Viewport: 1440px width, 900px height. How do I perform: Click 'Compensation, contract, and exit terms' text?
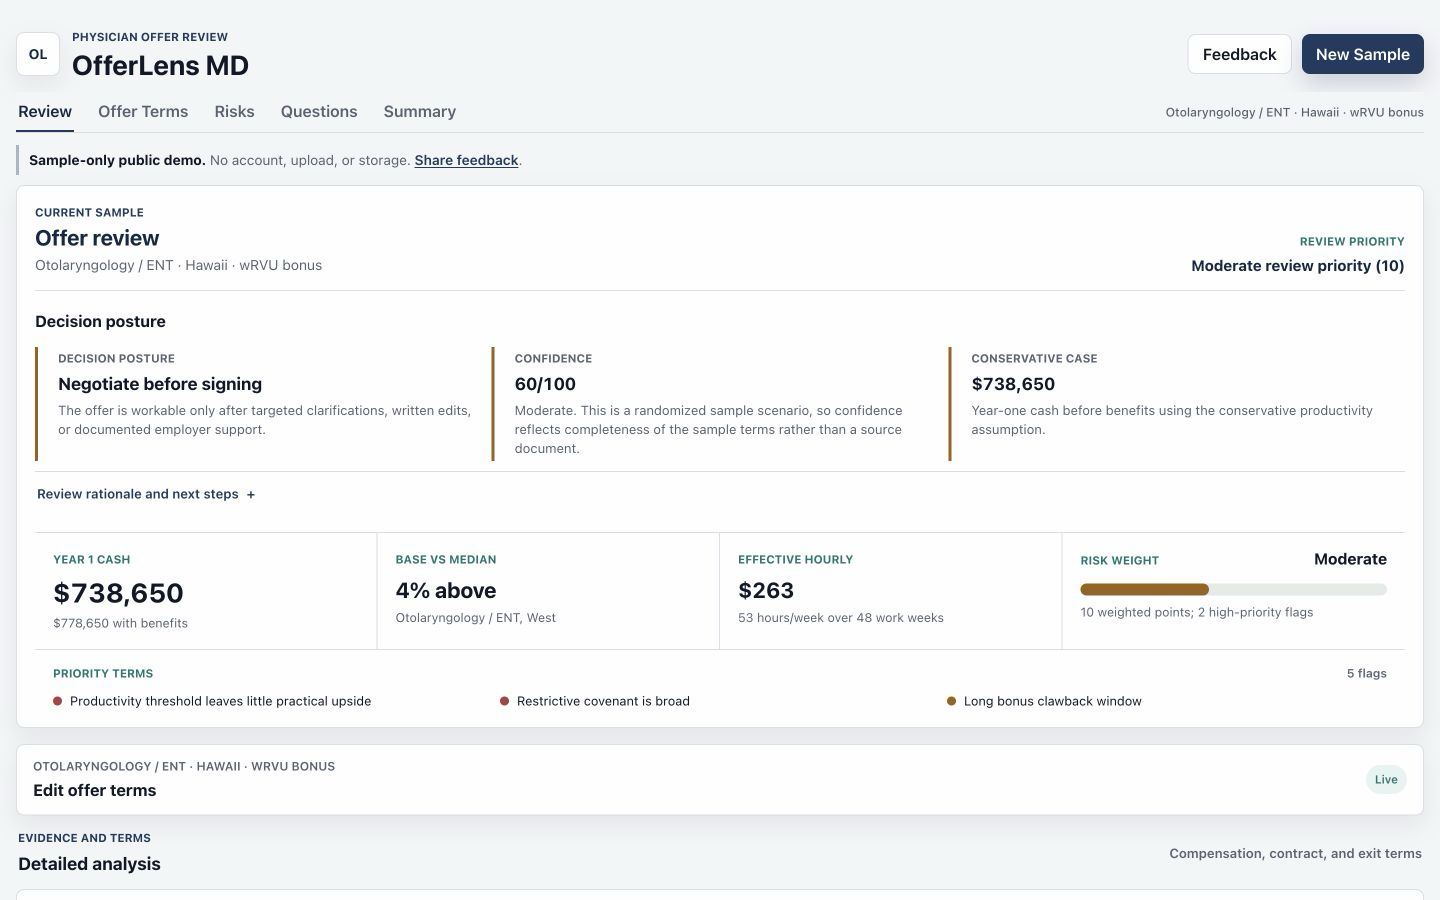(1295, 854)
